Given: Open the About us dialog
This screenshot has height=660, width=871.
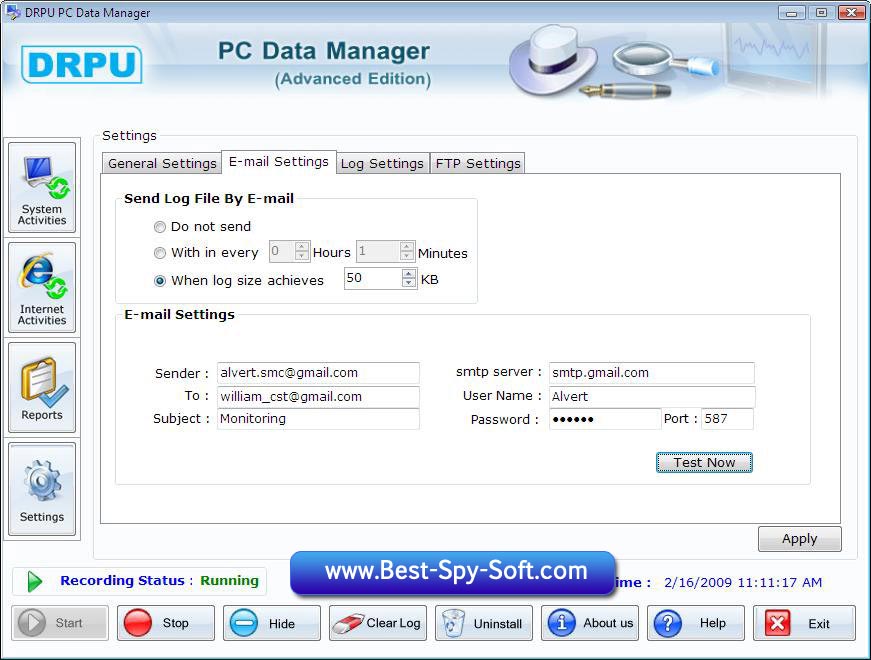Looking at the screenshot, I should pyautogui.click(x=590, y=623).
